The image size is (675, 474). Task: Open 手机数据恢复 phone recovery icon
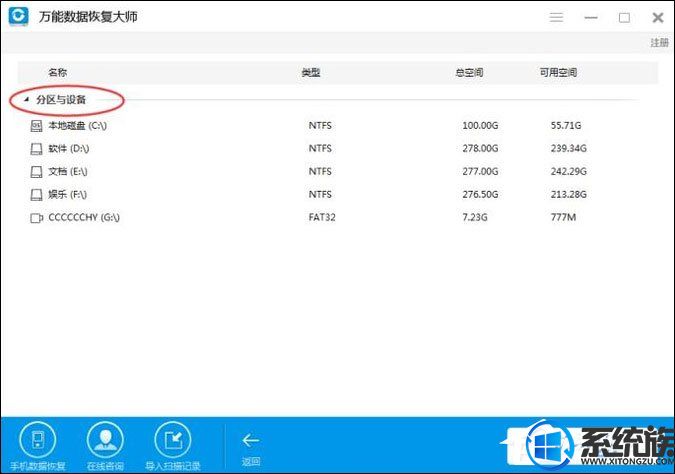(37, 440)
